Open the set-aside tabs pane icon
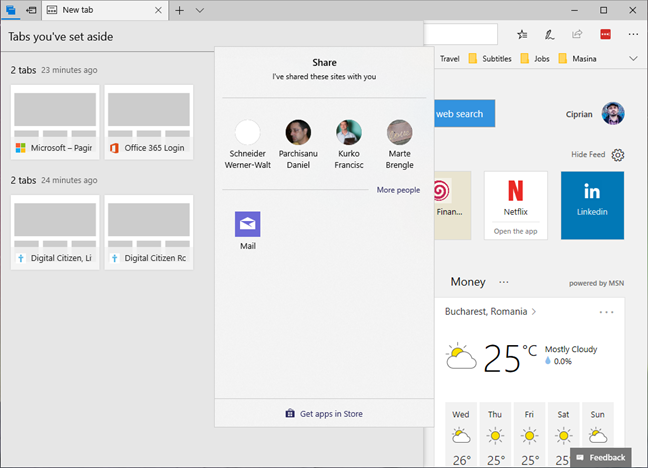The width and height of the screenshot is (648, 468). [11, 10]
